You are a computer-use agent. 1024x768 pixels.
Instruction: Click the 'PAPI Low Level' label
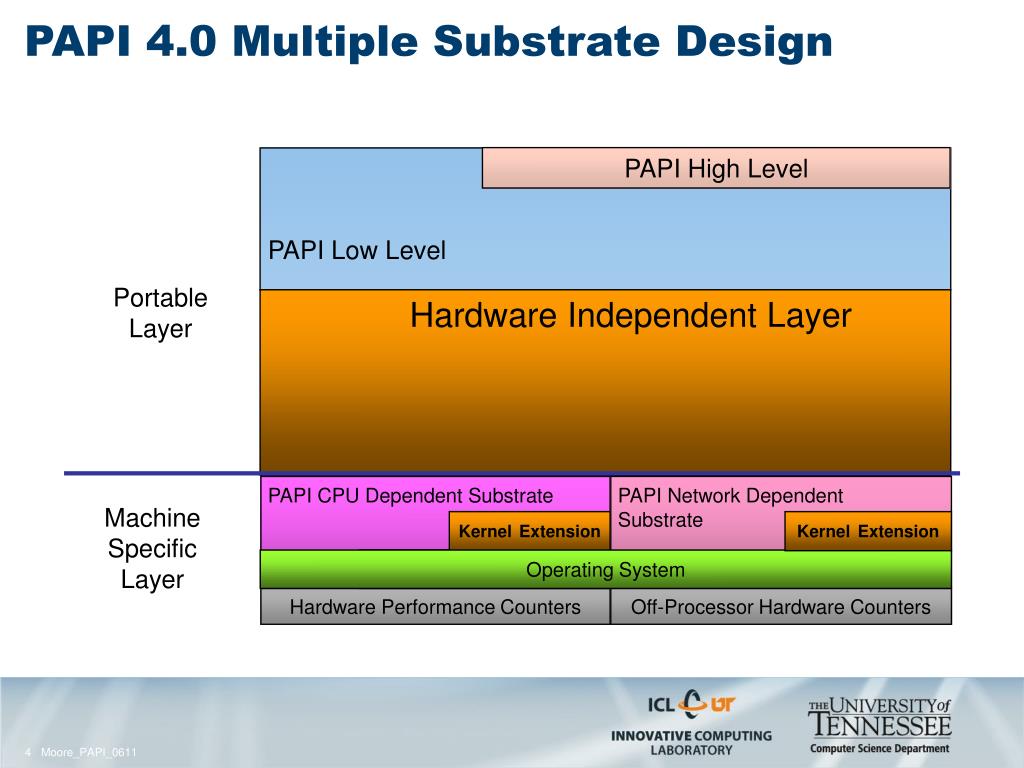click(357, 251)
